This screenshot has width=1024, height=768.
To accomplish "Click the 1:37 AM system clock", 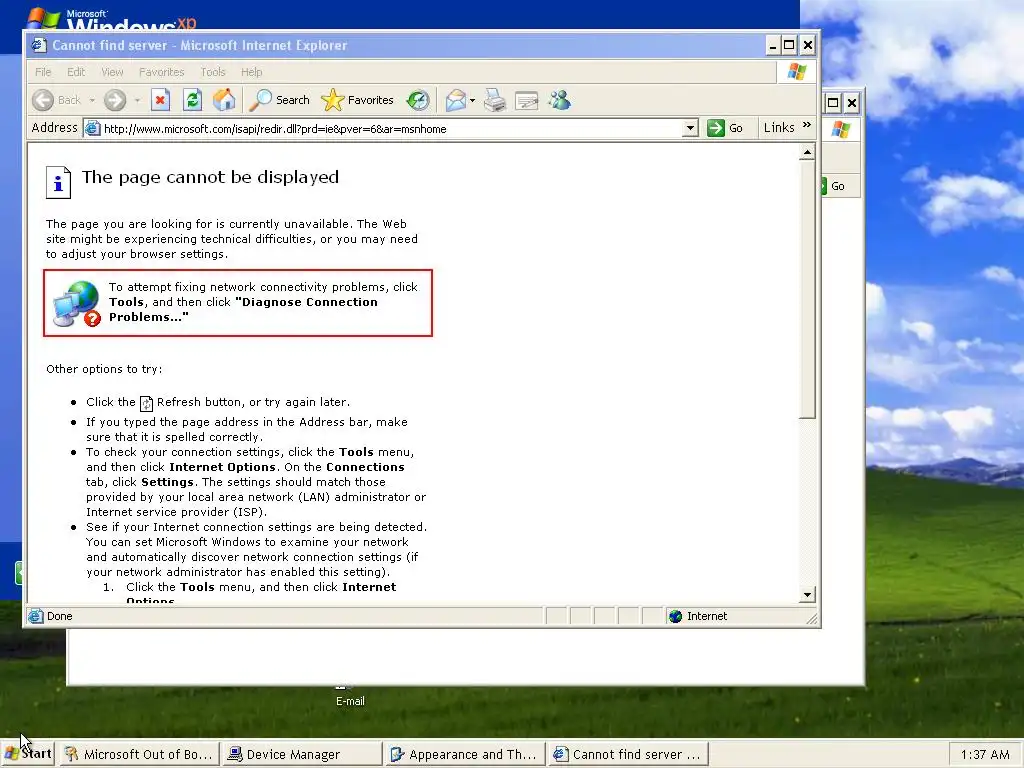I will tap(985, 754).
